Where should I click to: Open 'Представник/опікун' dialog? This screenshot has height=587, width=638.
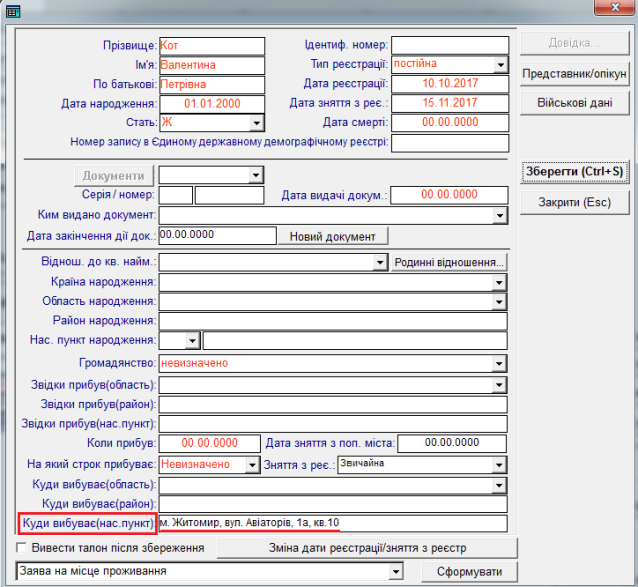[574, 73]
